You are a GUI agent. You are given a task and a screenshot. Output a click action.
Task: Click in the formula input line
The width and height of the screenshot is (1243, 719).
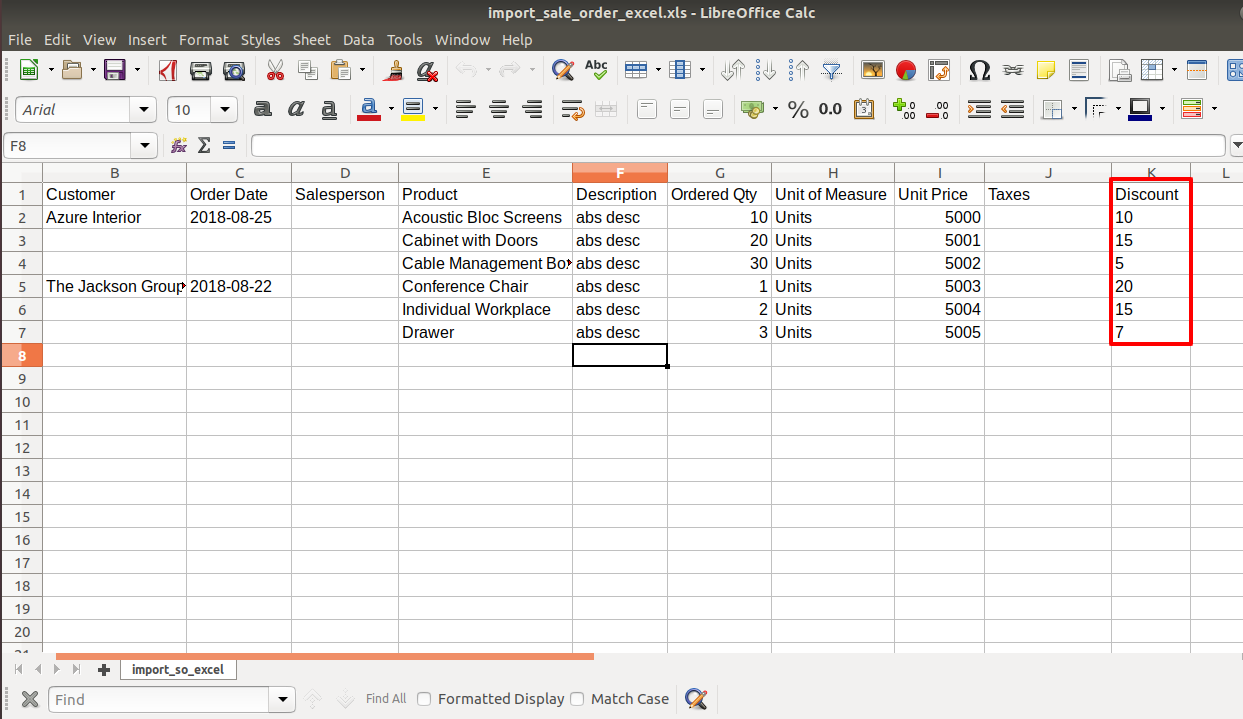pyautogui.click(x=739, y=146)
